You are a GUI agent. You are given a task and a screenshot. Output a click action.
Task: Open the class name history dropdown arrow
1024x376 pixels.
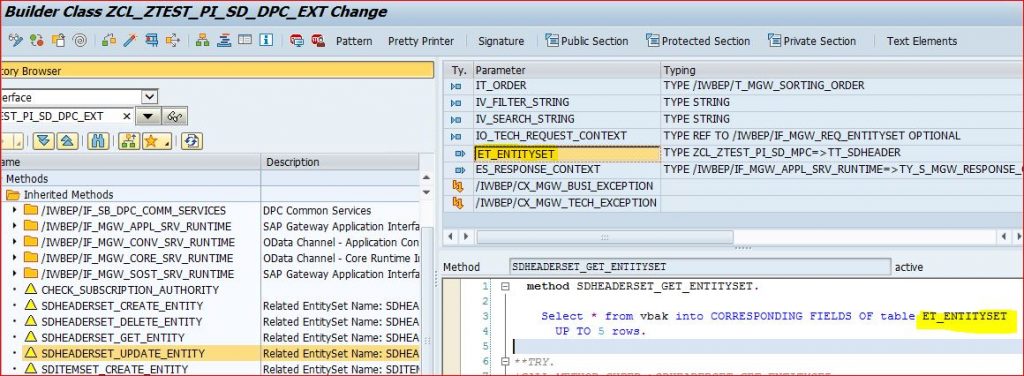point(148,116)
